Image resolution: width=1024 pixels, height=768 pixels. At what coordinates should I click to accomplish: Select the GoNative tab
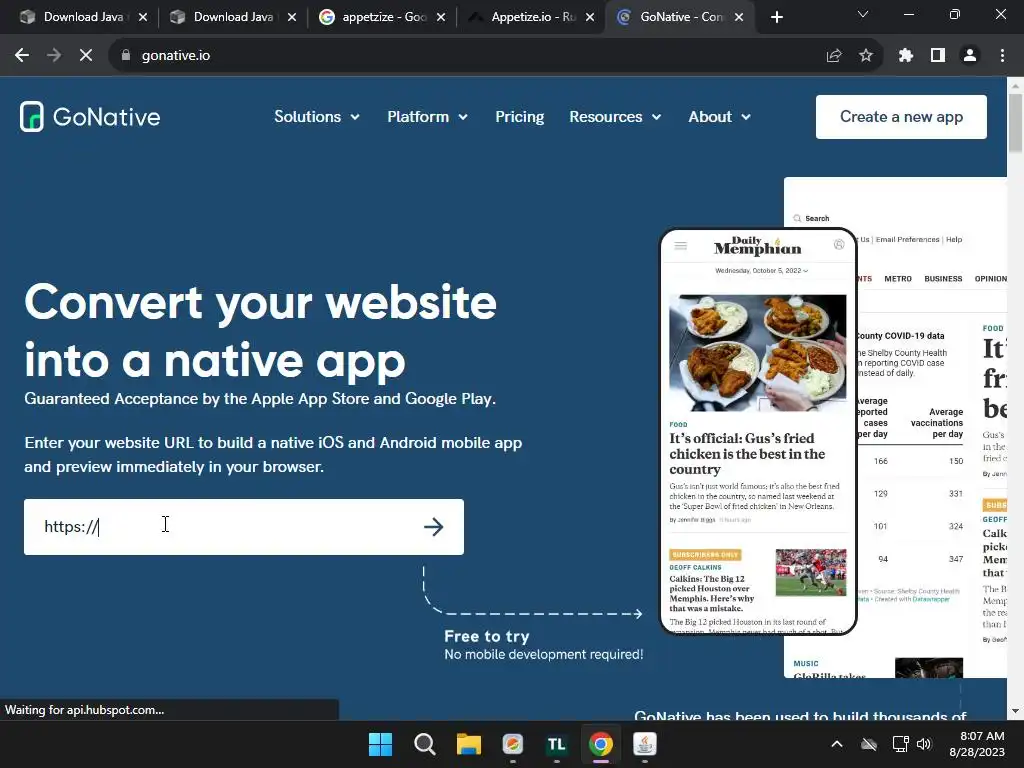tap(681, 18)
